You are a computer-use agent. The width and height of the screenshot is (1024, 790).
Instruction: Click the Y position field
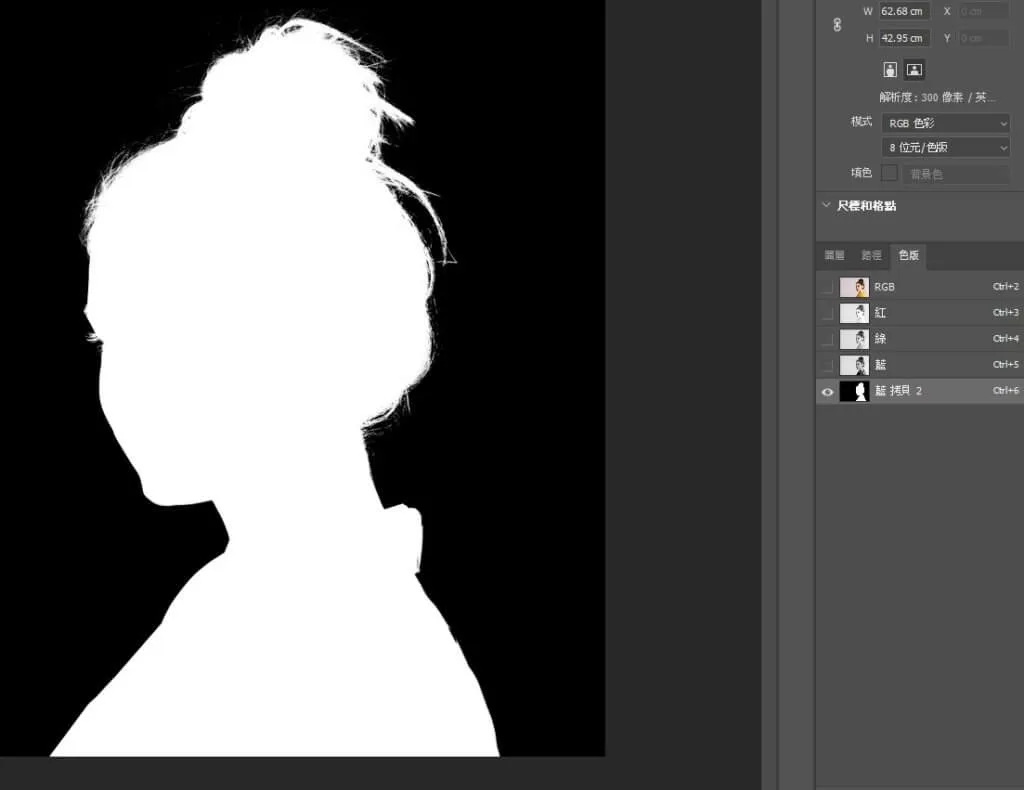984,38
